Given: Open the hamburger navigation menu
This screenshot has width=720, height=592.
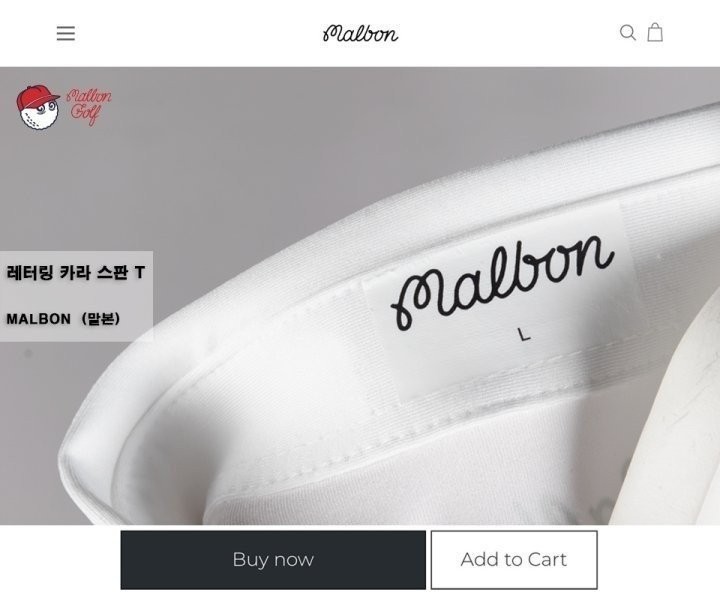Looking at the screenshot, I should (66, 34).
